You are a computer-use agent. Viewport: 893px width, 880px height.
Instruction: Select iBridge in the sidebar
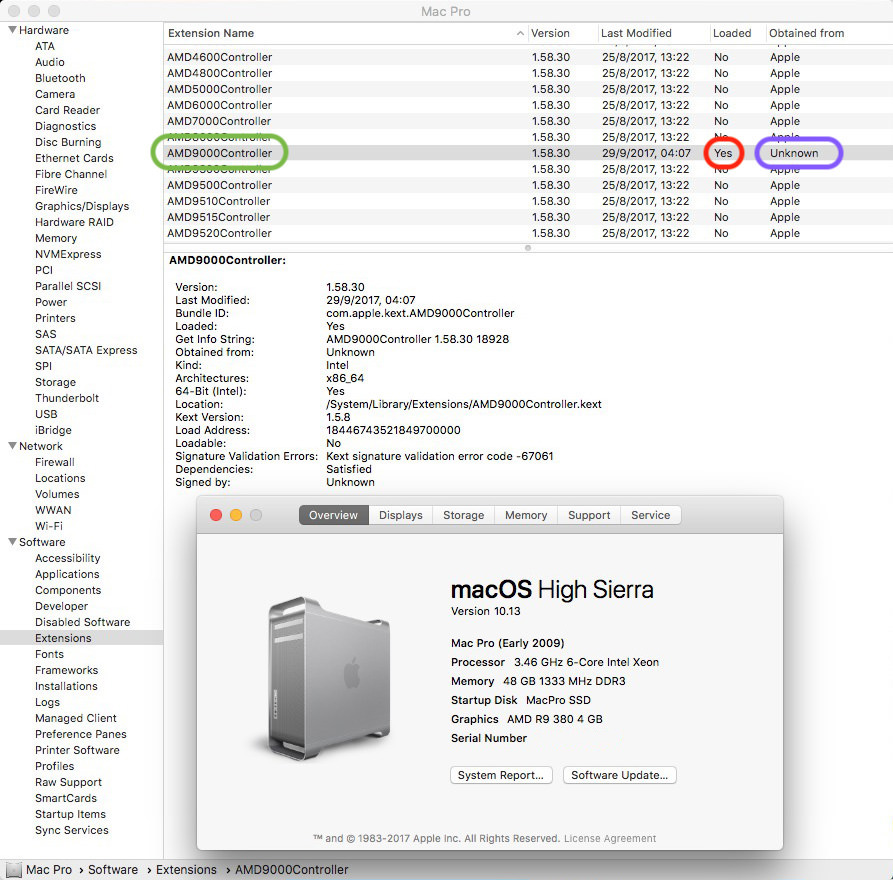point(54,430)
